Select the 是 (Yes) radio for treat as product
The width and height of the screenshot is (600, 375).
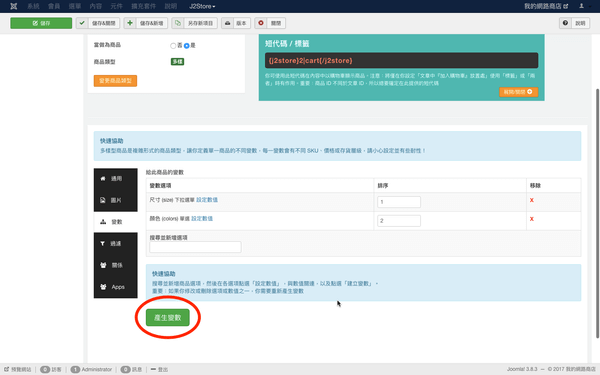click(187, 46)
